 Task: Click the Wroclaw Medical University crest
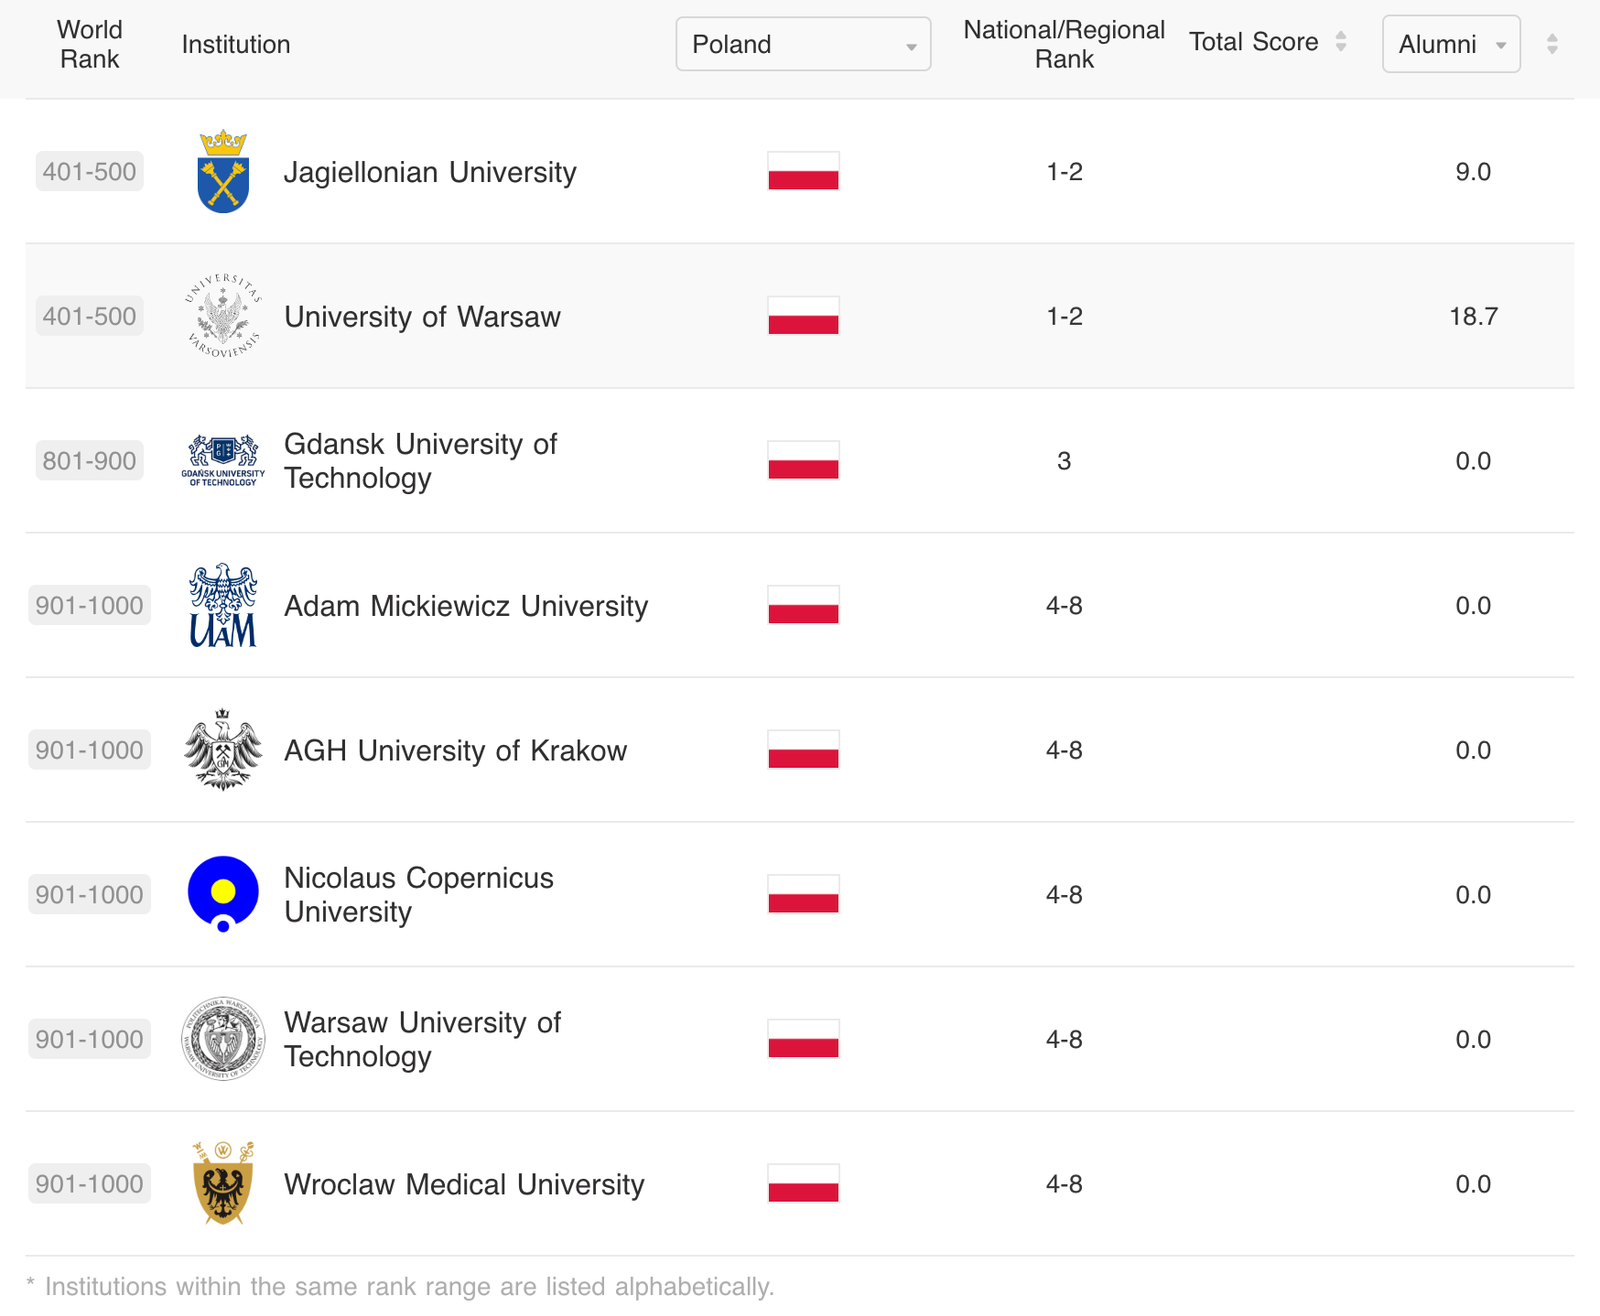(x=223, y=1184)
